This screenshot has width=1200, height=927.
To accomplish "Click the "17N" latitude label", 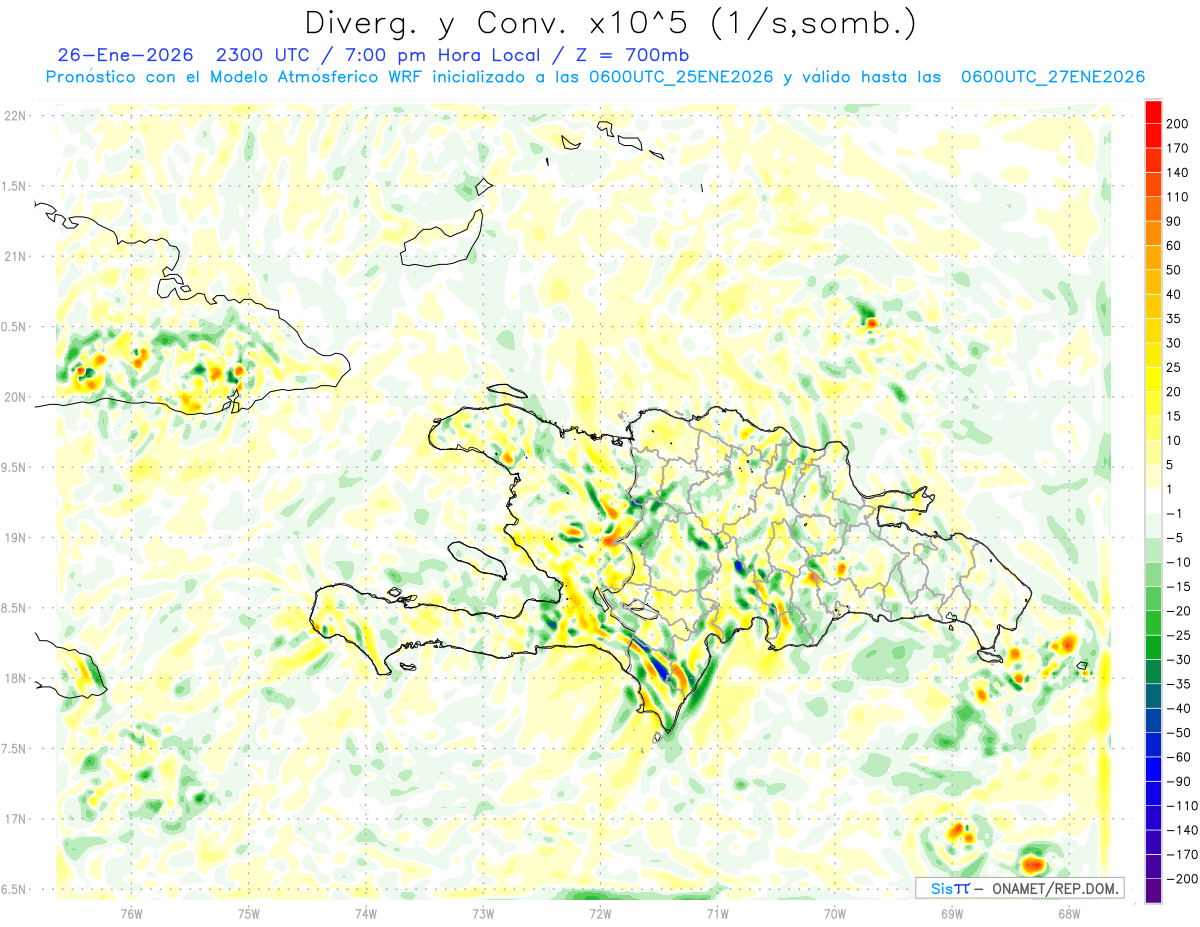I will (x=14, y=819).
